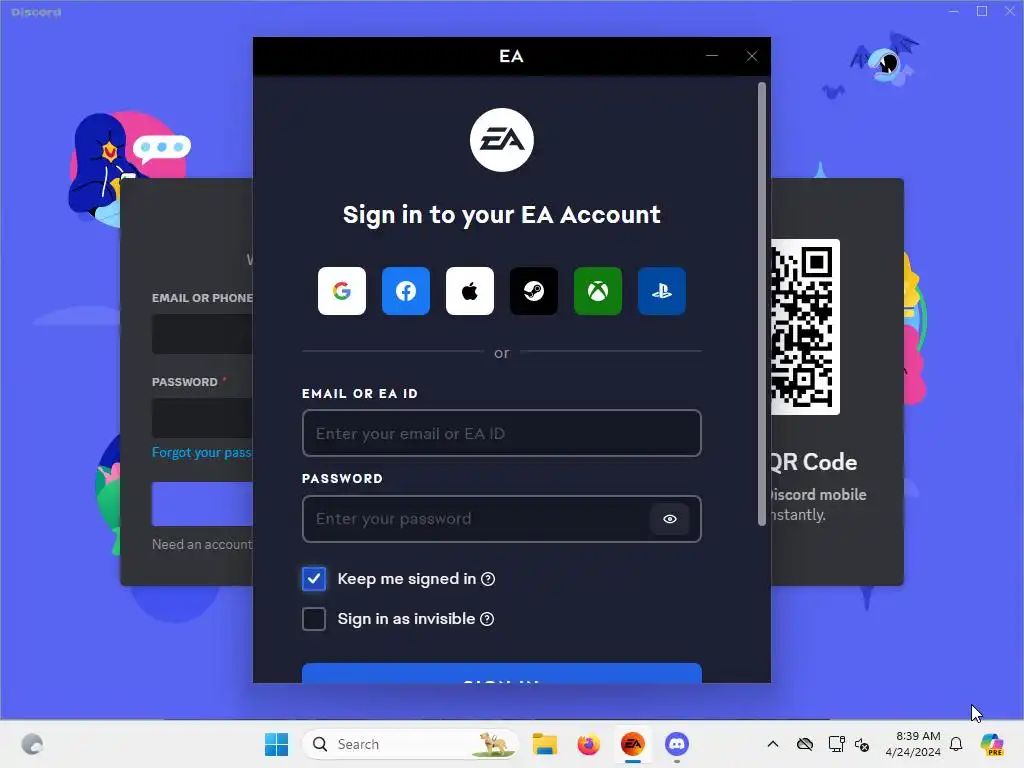Click Discord's blue log in button

[202, 504]
